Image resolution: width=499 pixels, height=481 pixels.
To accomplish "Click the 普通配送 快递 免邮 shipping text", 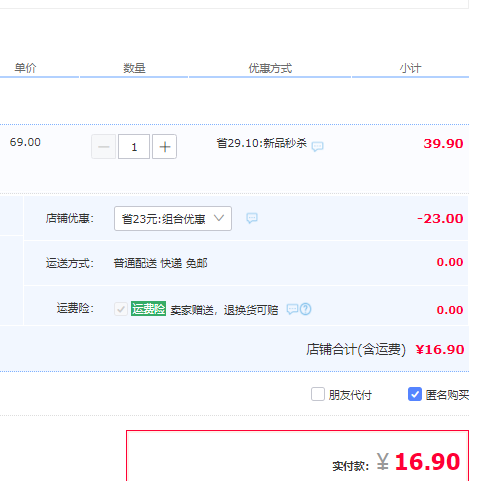I will [x=160, y=263].
